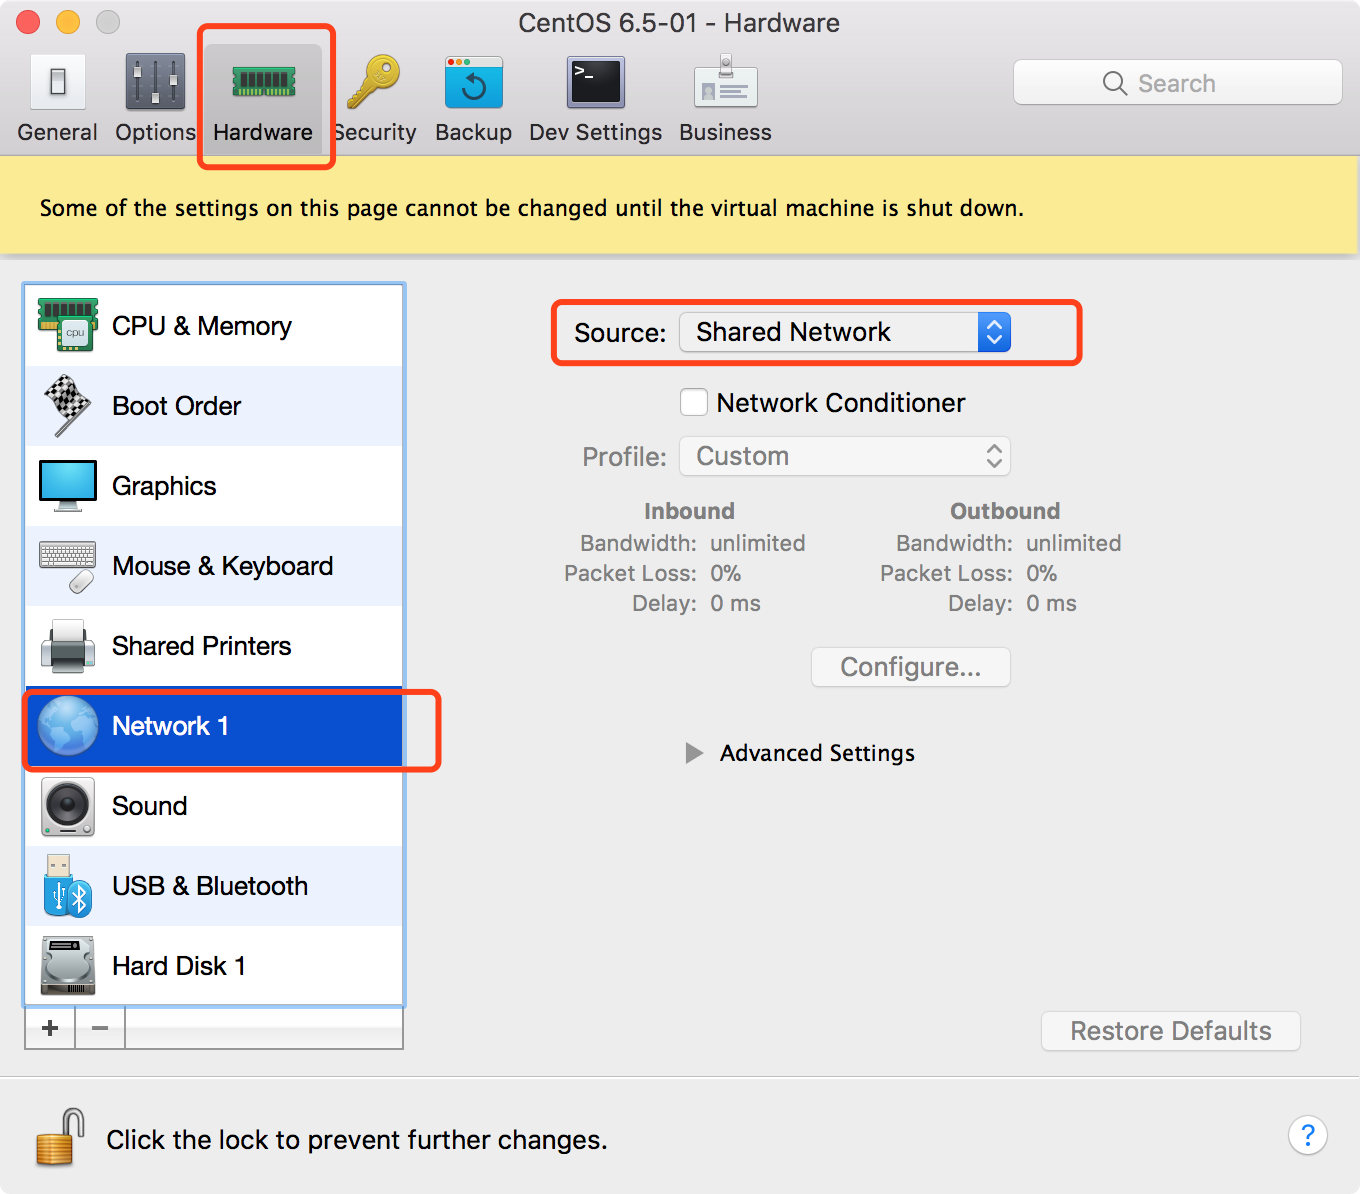Minimize the window with the yellow button

click(68, 22)
